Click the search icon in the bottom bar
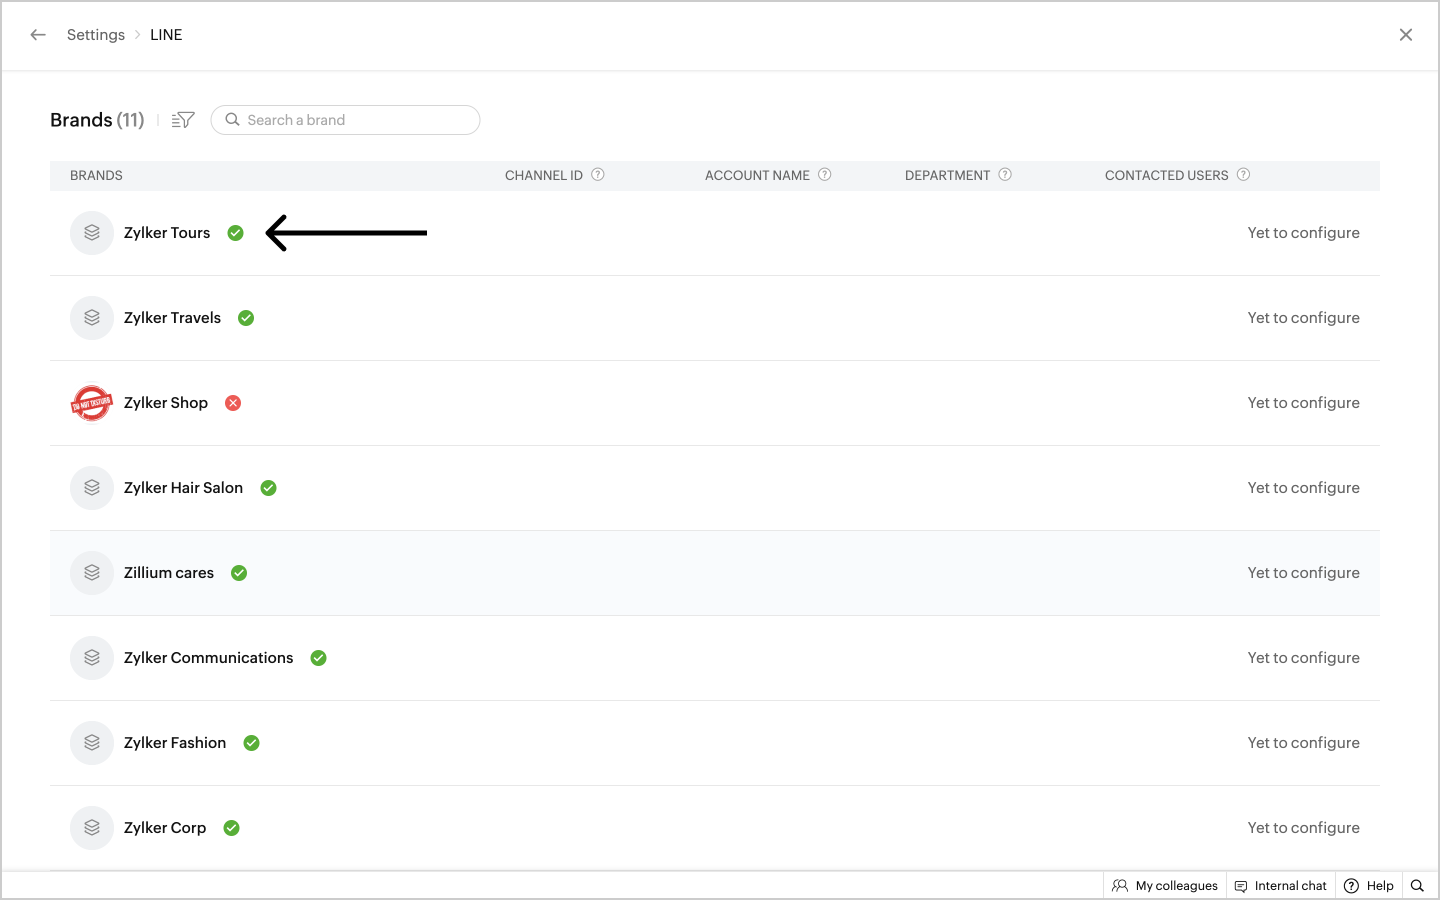Image resolution: width=1440 pixels, height=900 pixels. [1417, 886]
